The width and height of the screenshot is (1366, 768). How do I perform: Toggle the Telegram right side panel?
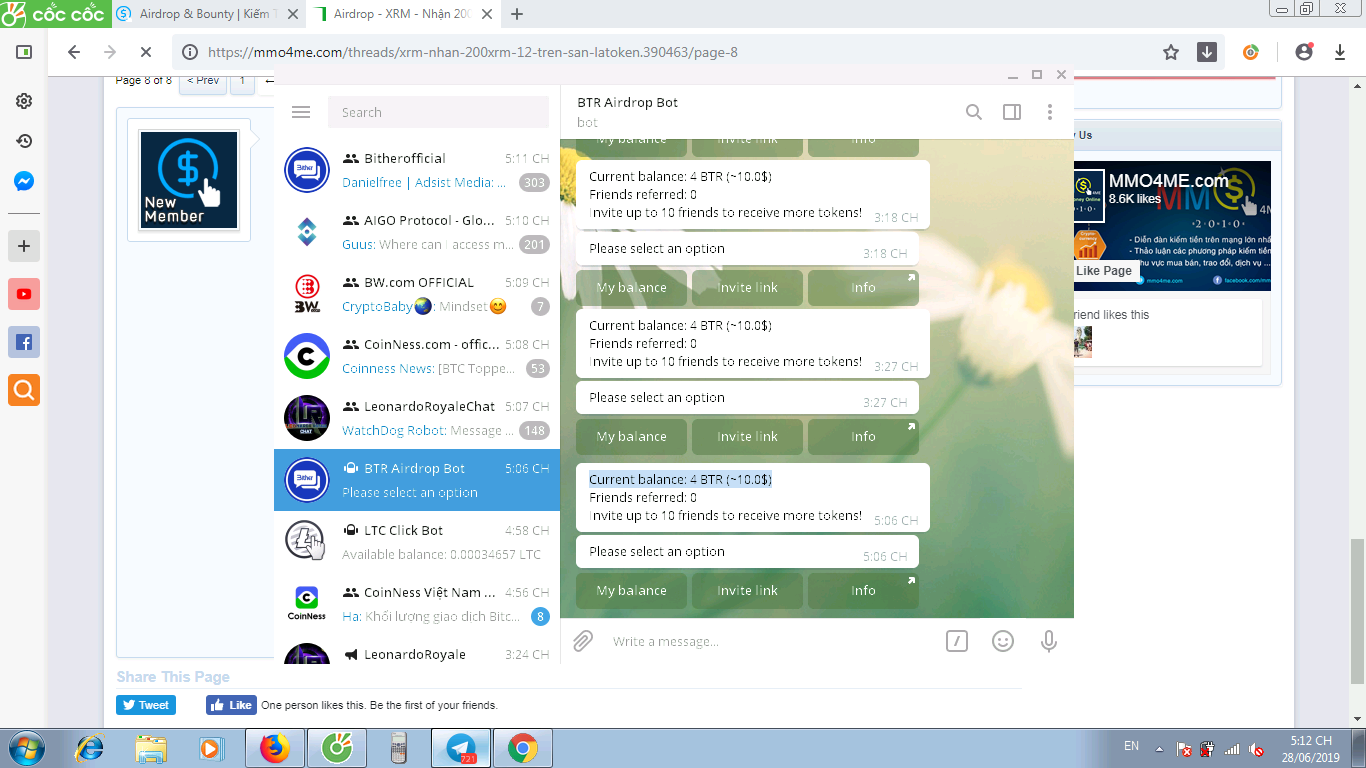click(x=1012, y=112)
